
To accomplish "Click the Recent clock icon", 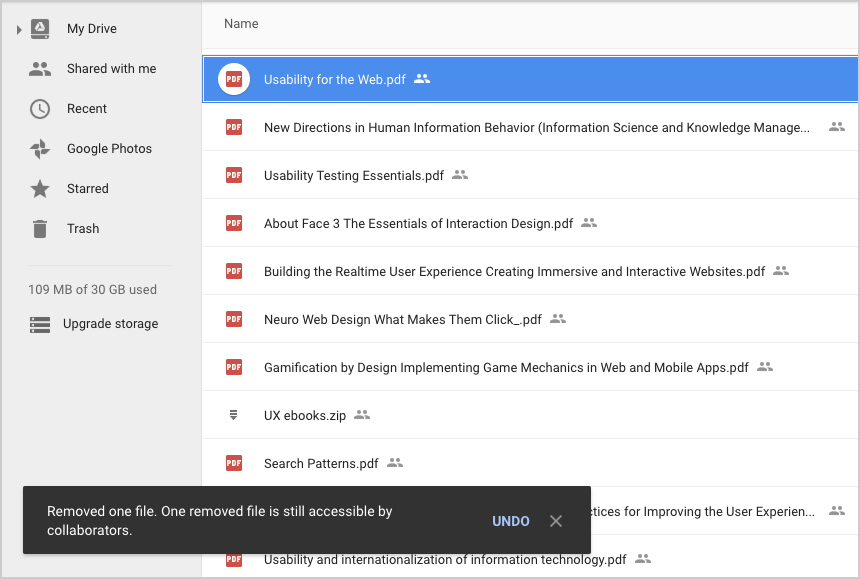I will click(40, 109).
